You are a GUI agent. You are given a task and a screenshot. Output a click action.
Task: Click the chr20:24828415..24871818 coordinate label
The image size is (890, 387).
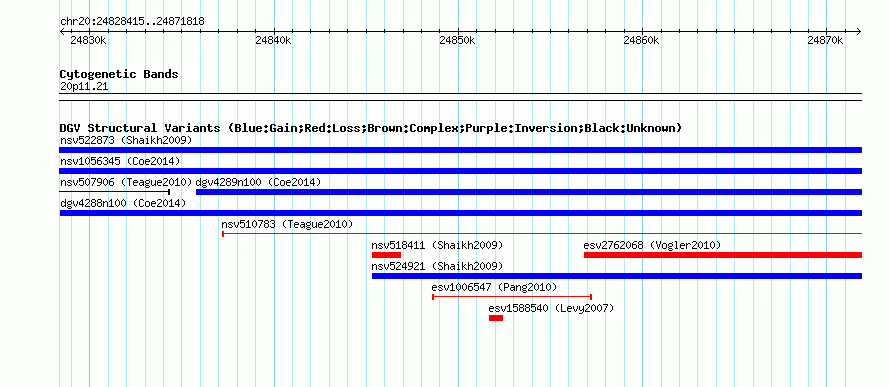(x=132, y=22)
